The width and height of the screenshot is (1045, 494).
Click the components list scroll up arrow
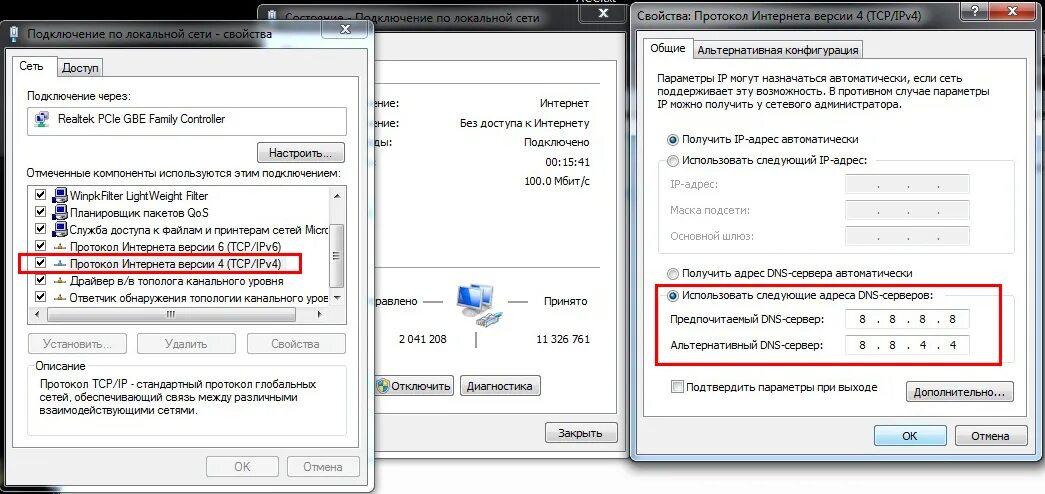click(337, 195)
